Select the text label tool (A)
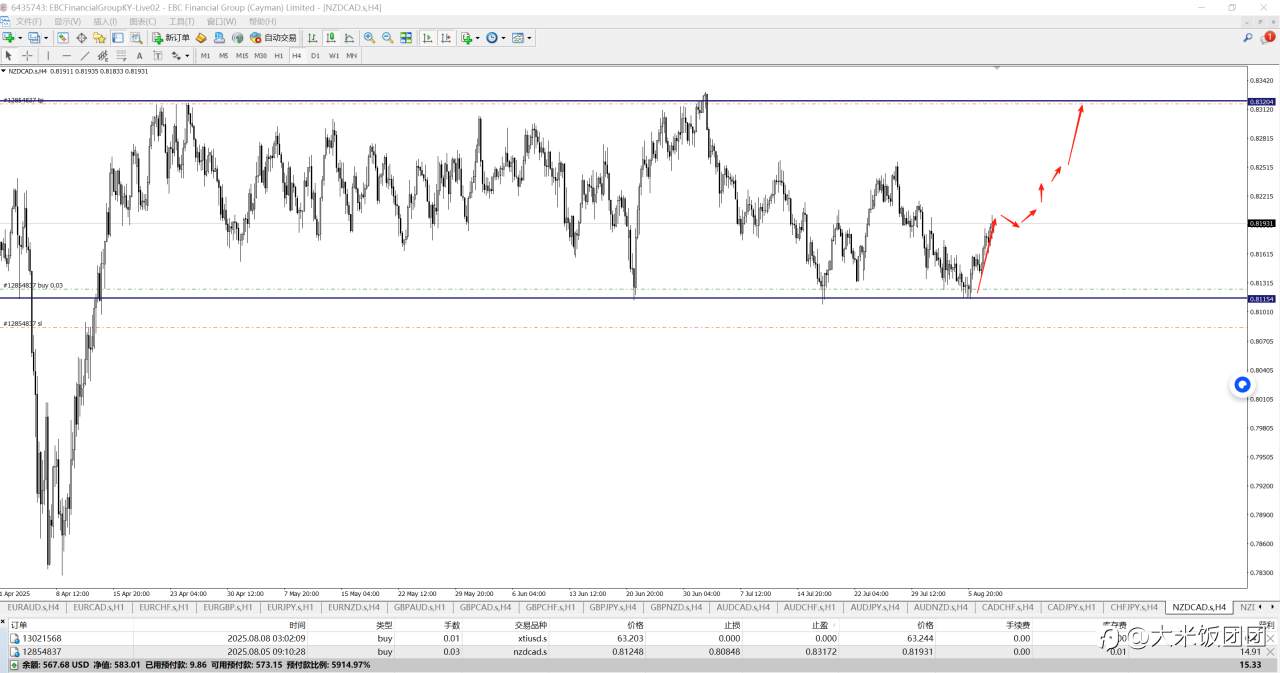1280x673 pixels. click(139, 56)
